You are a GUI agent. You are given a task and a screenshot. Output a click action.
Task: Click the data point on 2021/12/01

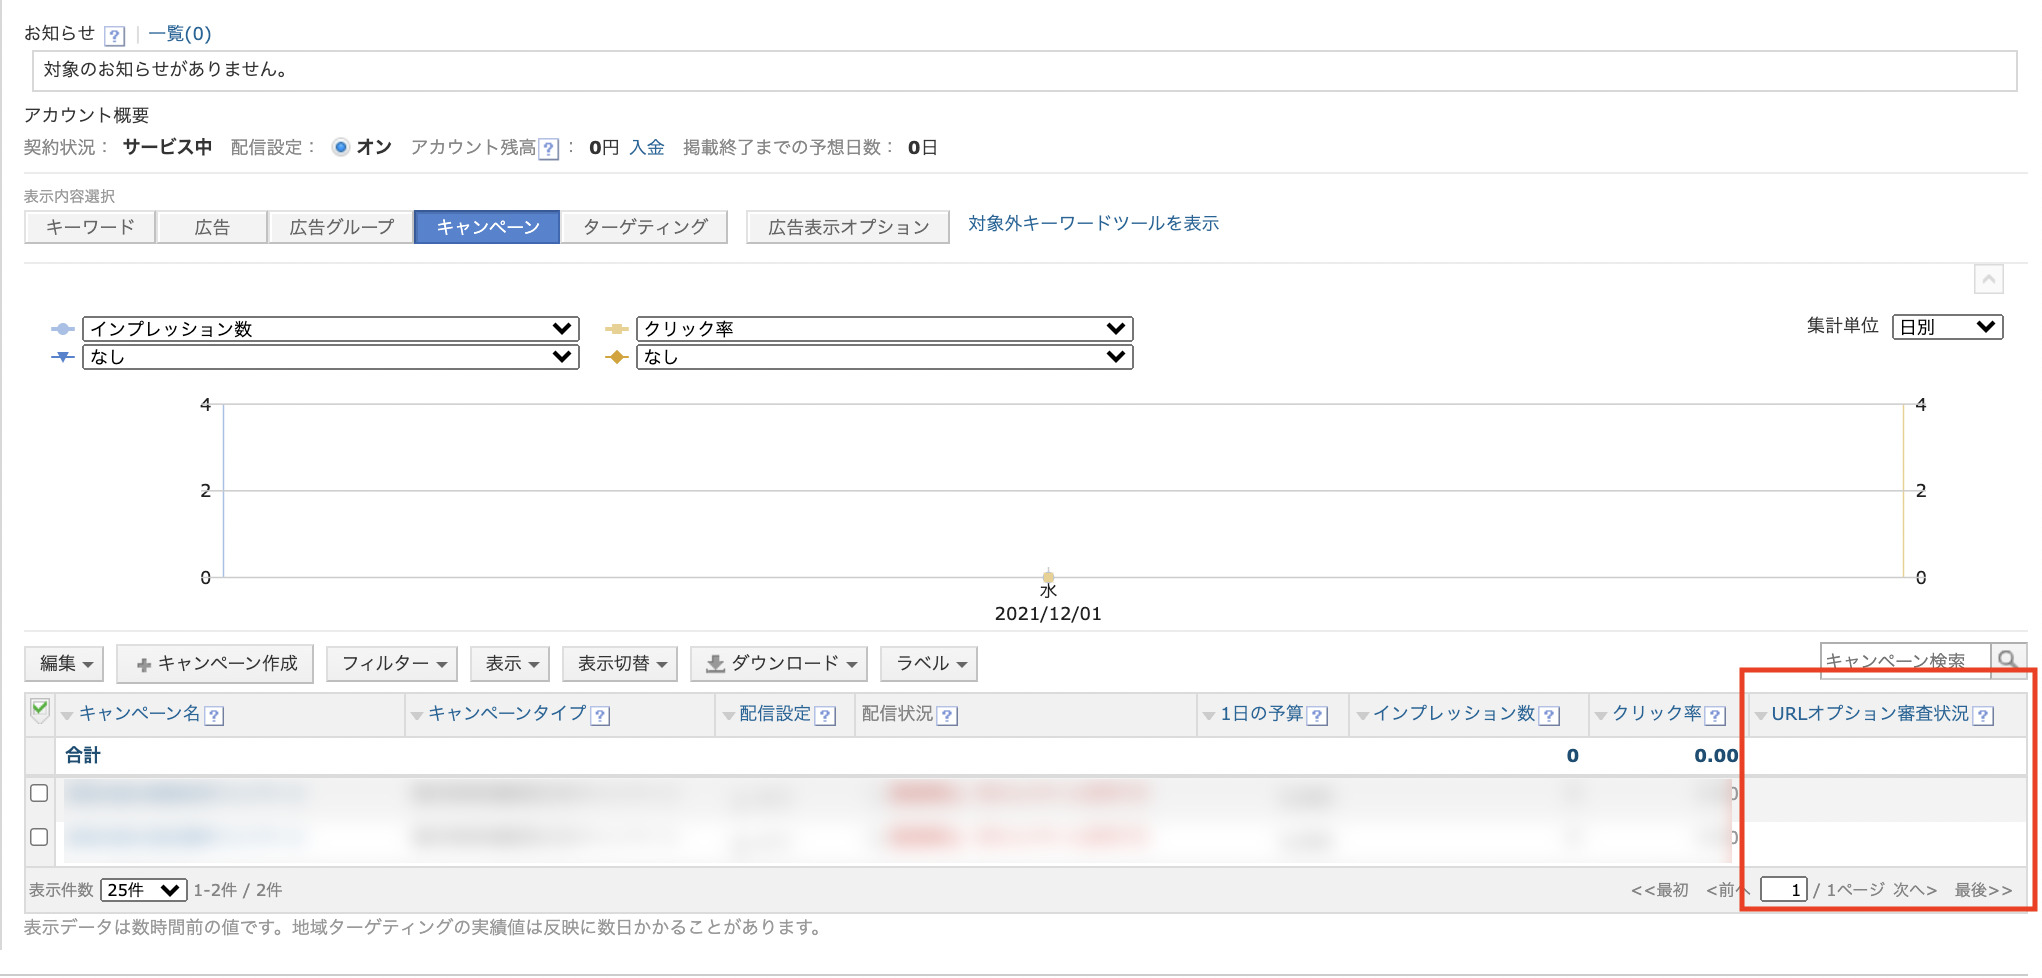pos(1048,577)
